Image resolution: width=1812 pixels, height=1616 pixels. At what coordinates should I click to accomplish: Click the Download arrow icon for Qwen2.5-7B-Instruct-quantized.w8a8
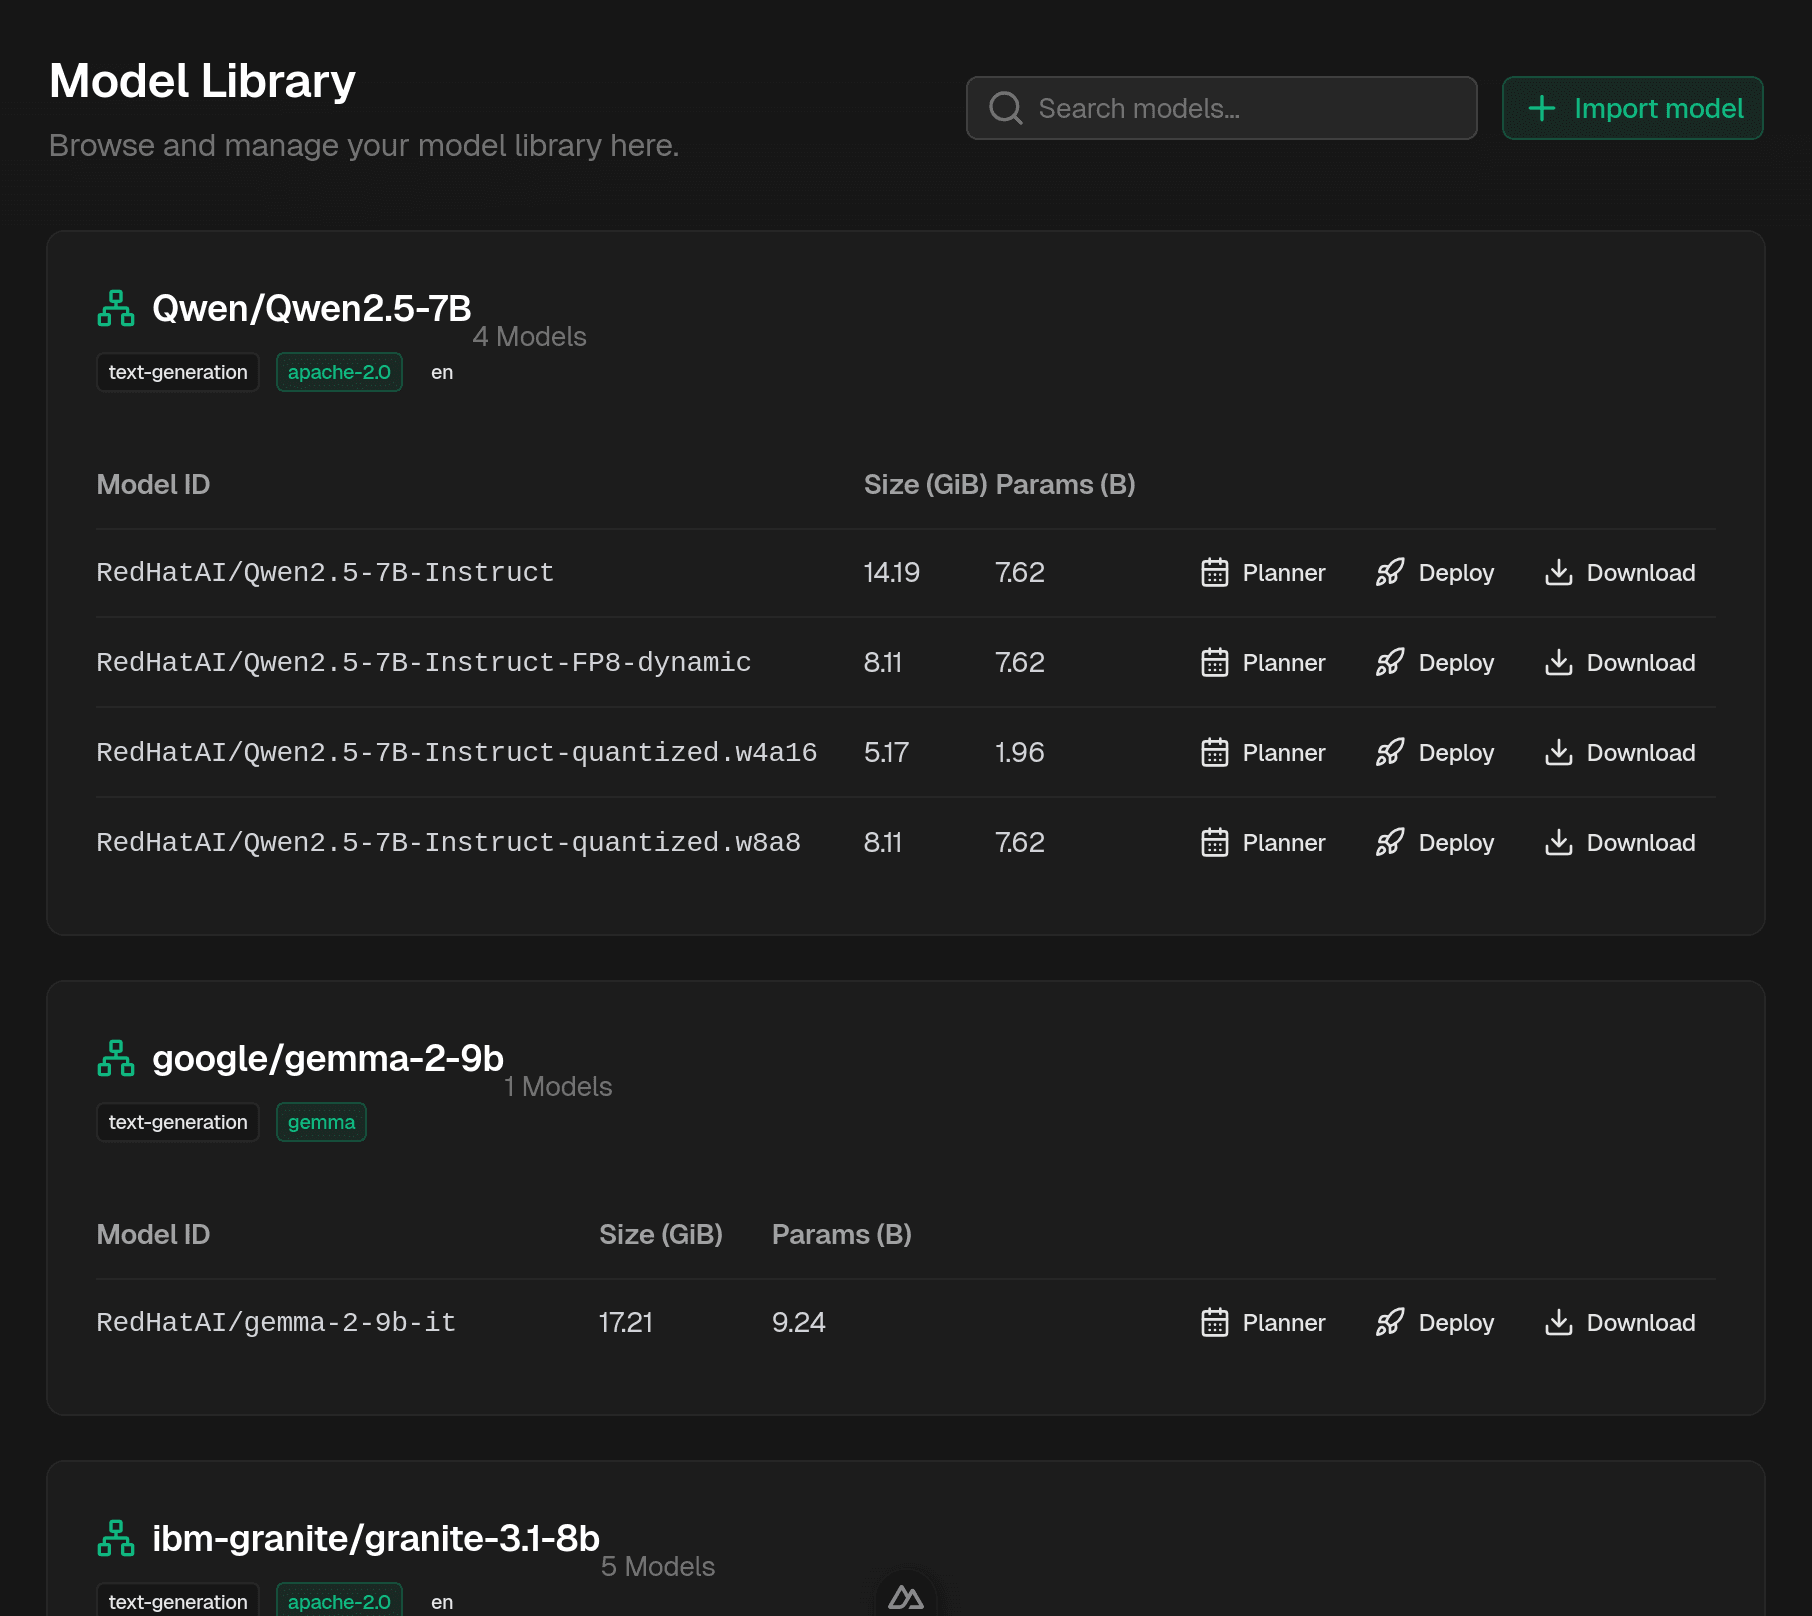[x=1559, y=842]
